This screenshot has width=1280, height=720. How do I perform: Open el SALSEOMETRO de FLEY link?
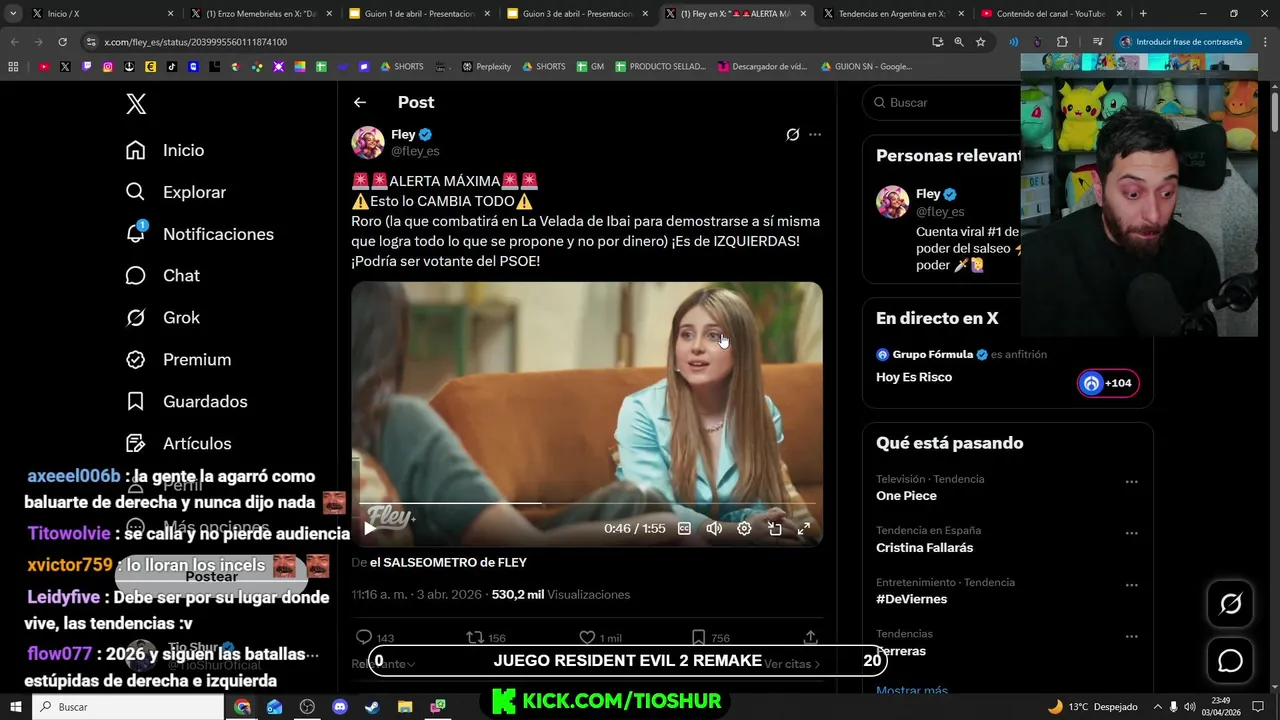point(448,562)
